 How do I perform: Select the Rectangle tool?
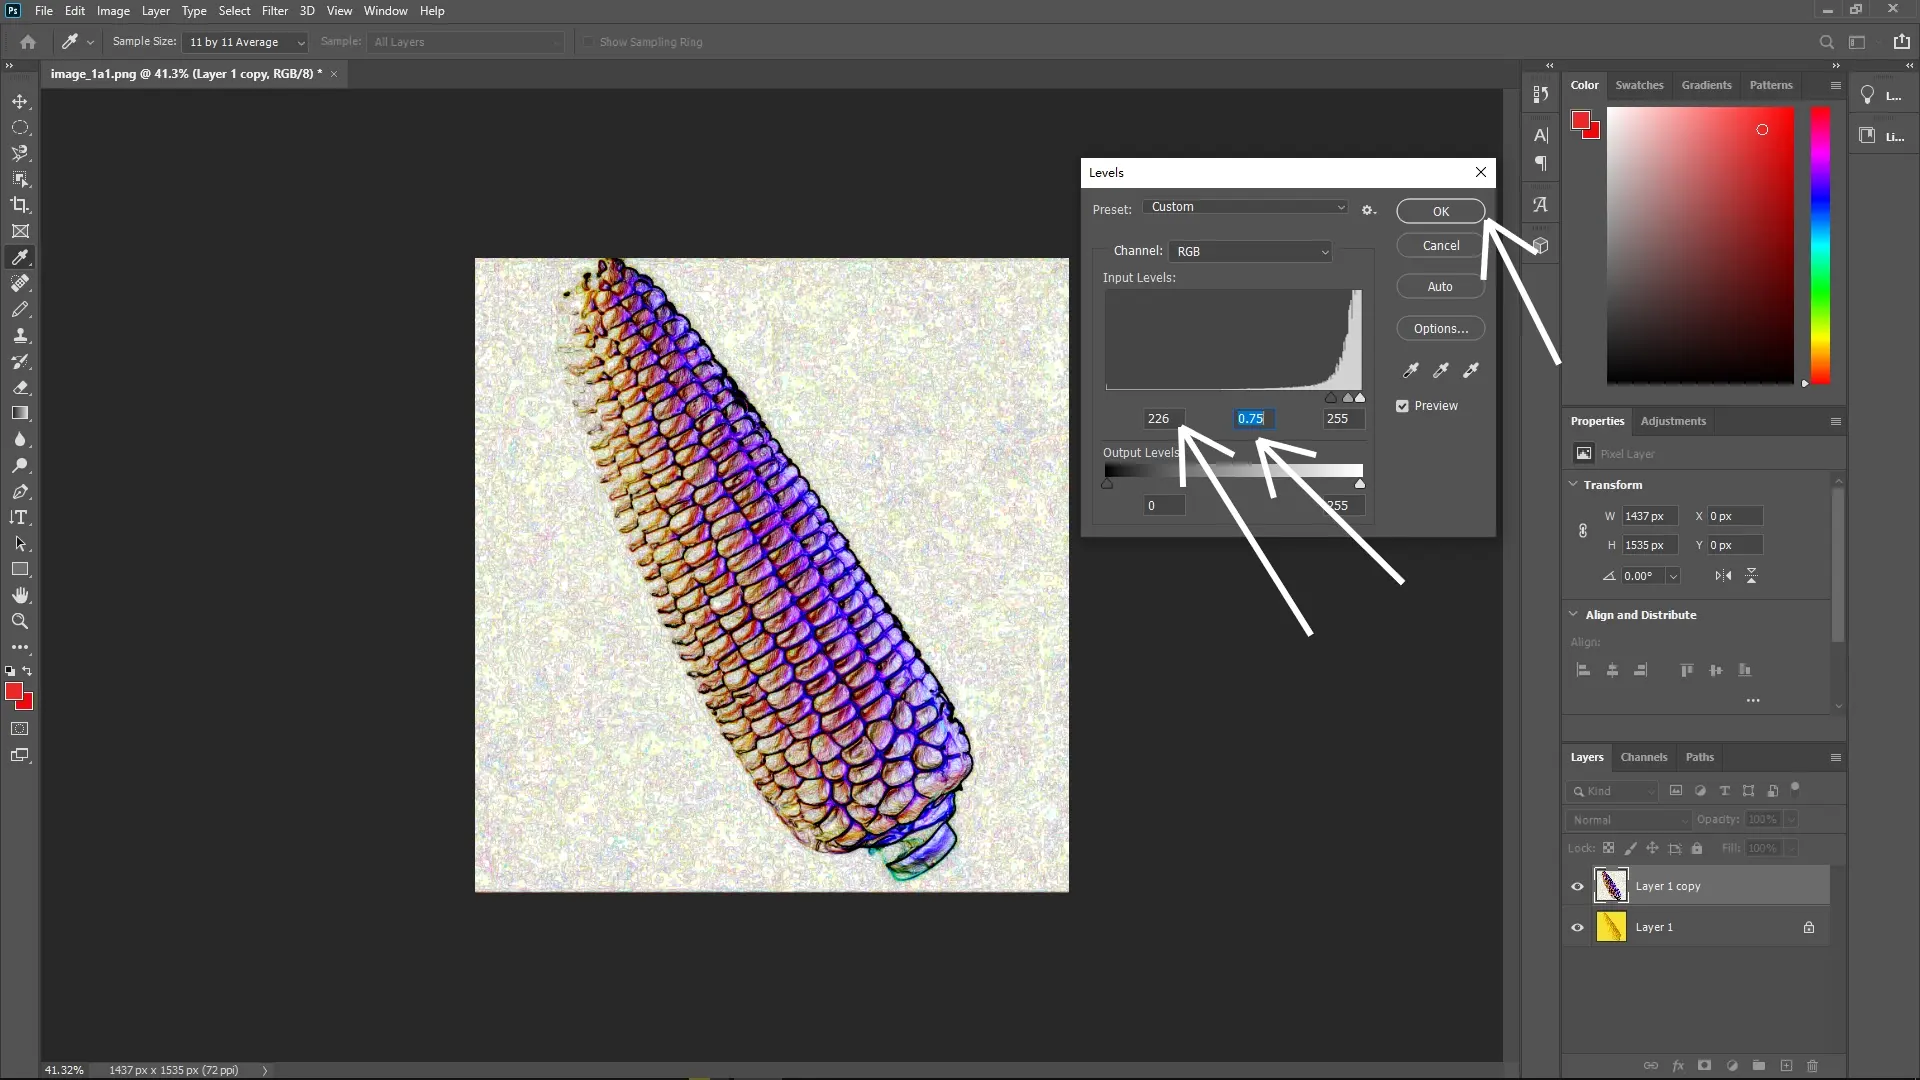(x=20, y=569)
